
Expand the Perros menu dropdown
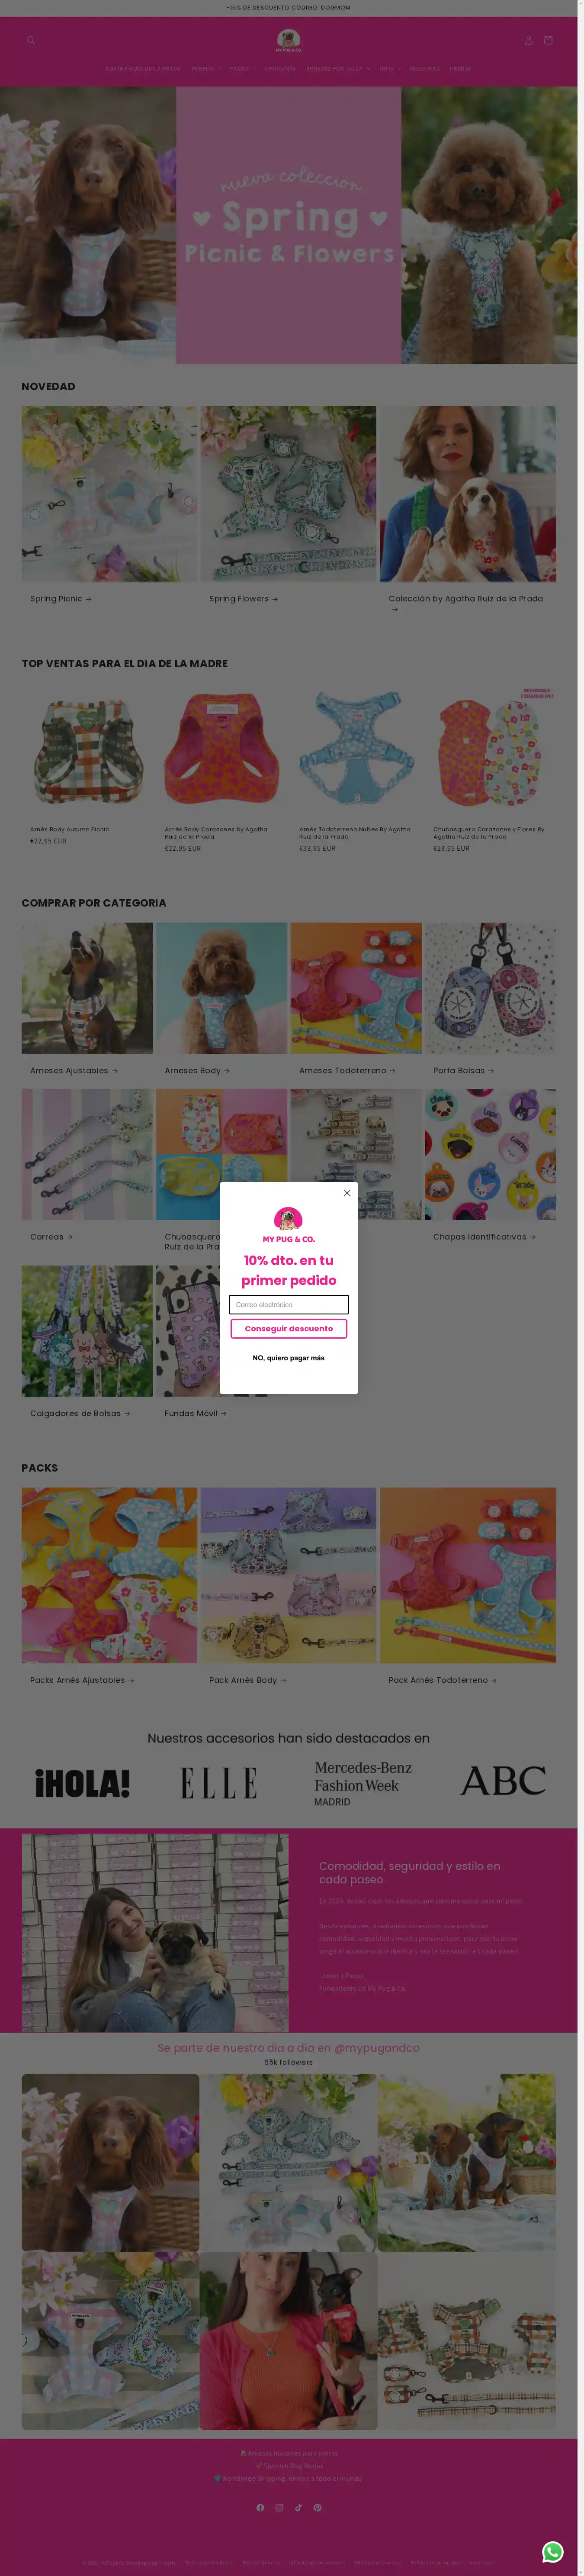pyautogui.click(x=206, y=69)
